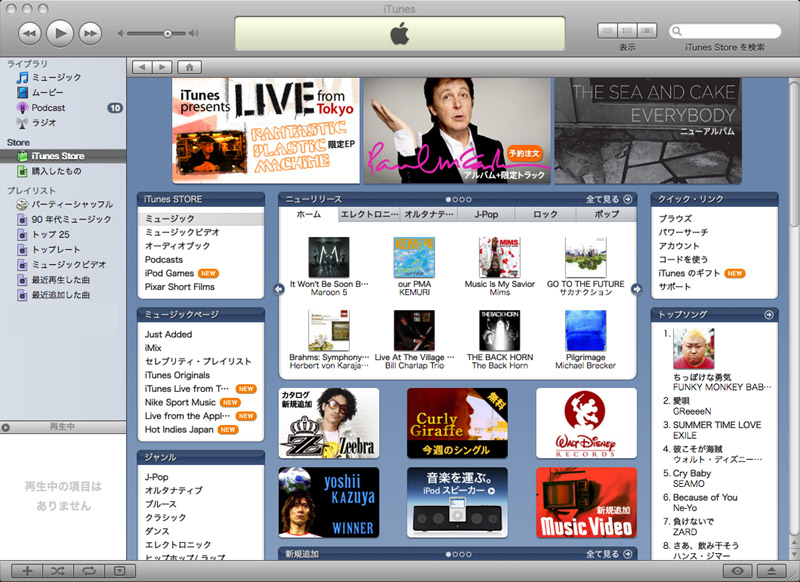
Task: Toggle shuffle playback in the bottom bar
Action: [58, 571]
